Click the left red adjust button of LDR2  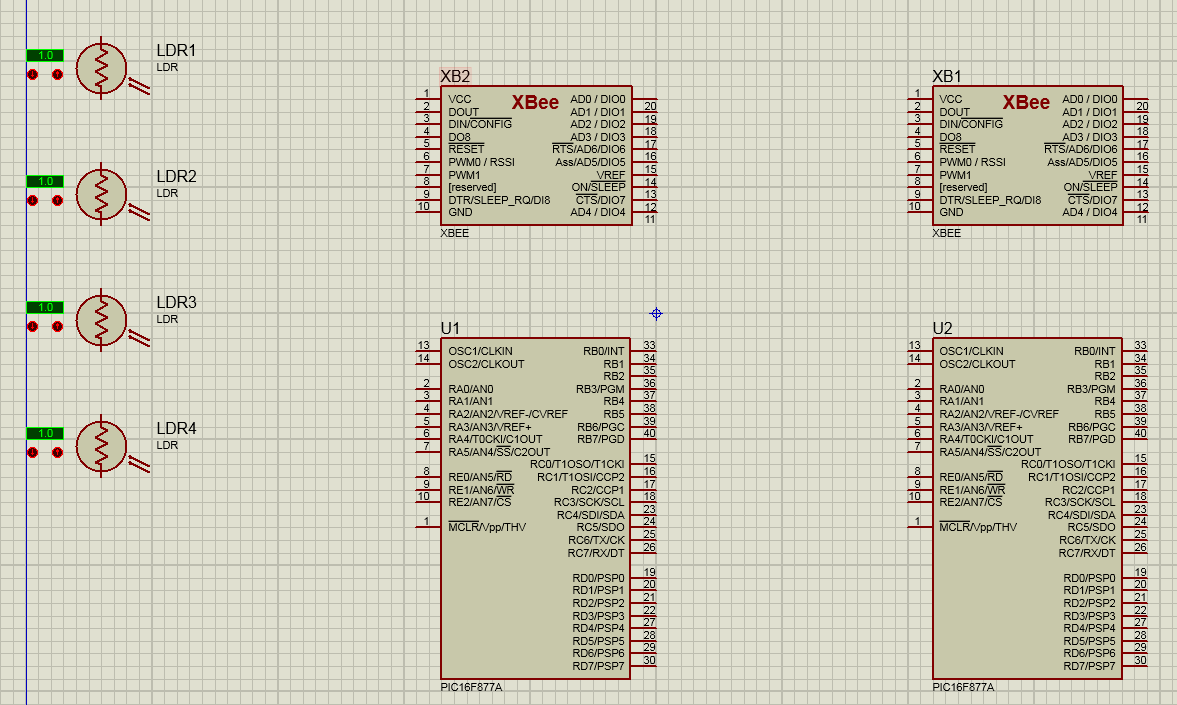pos(32,200)
